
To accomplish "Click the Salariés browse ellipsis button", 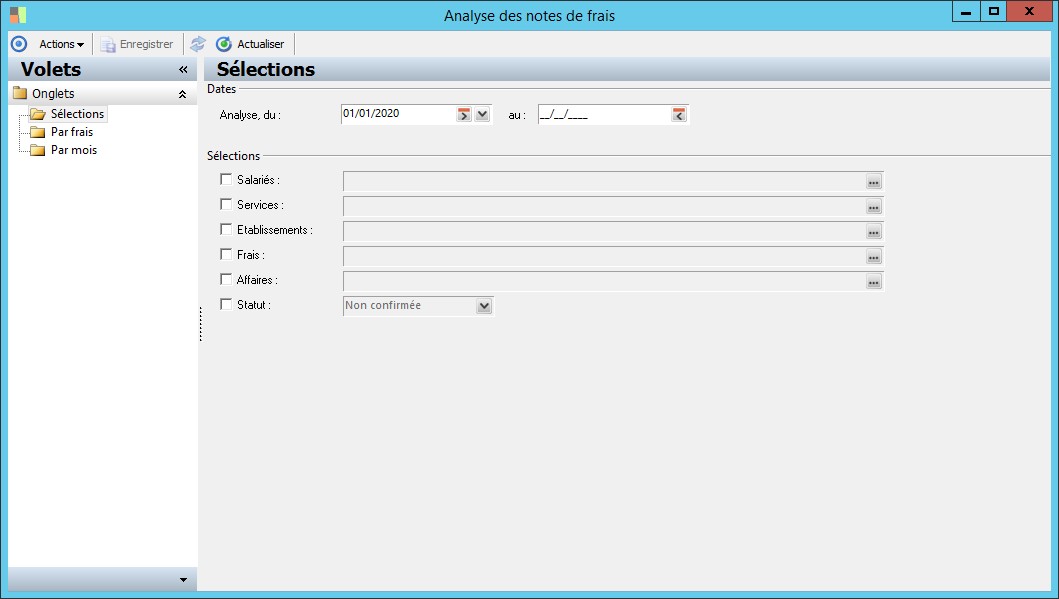I will pos(874,182).
